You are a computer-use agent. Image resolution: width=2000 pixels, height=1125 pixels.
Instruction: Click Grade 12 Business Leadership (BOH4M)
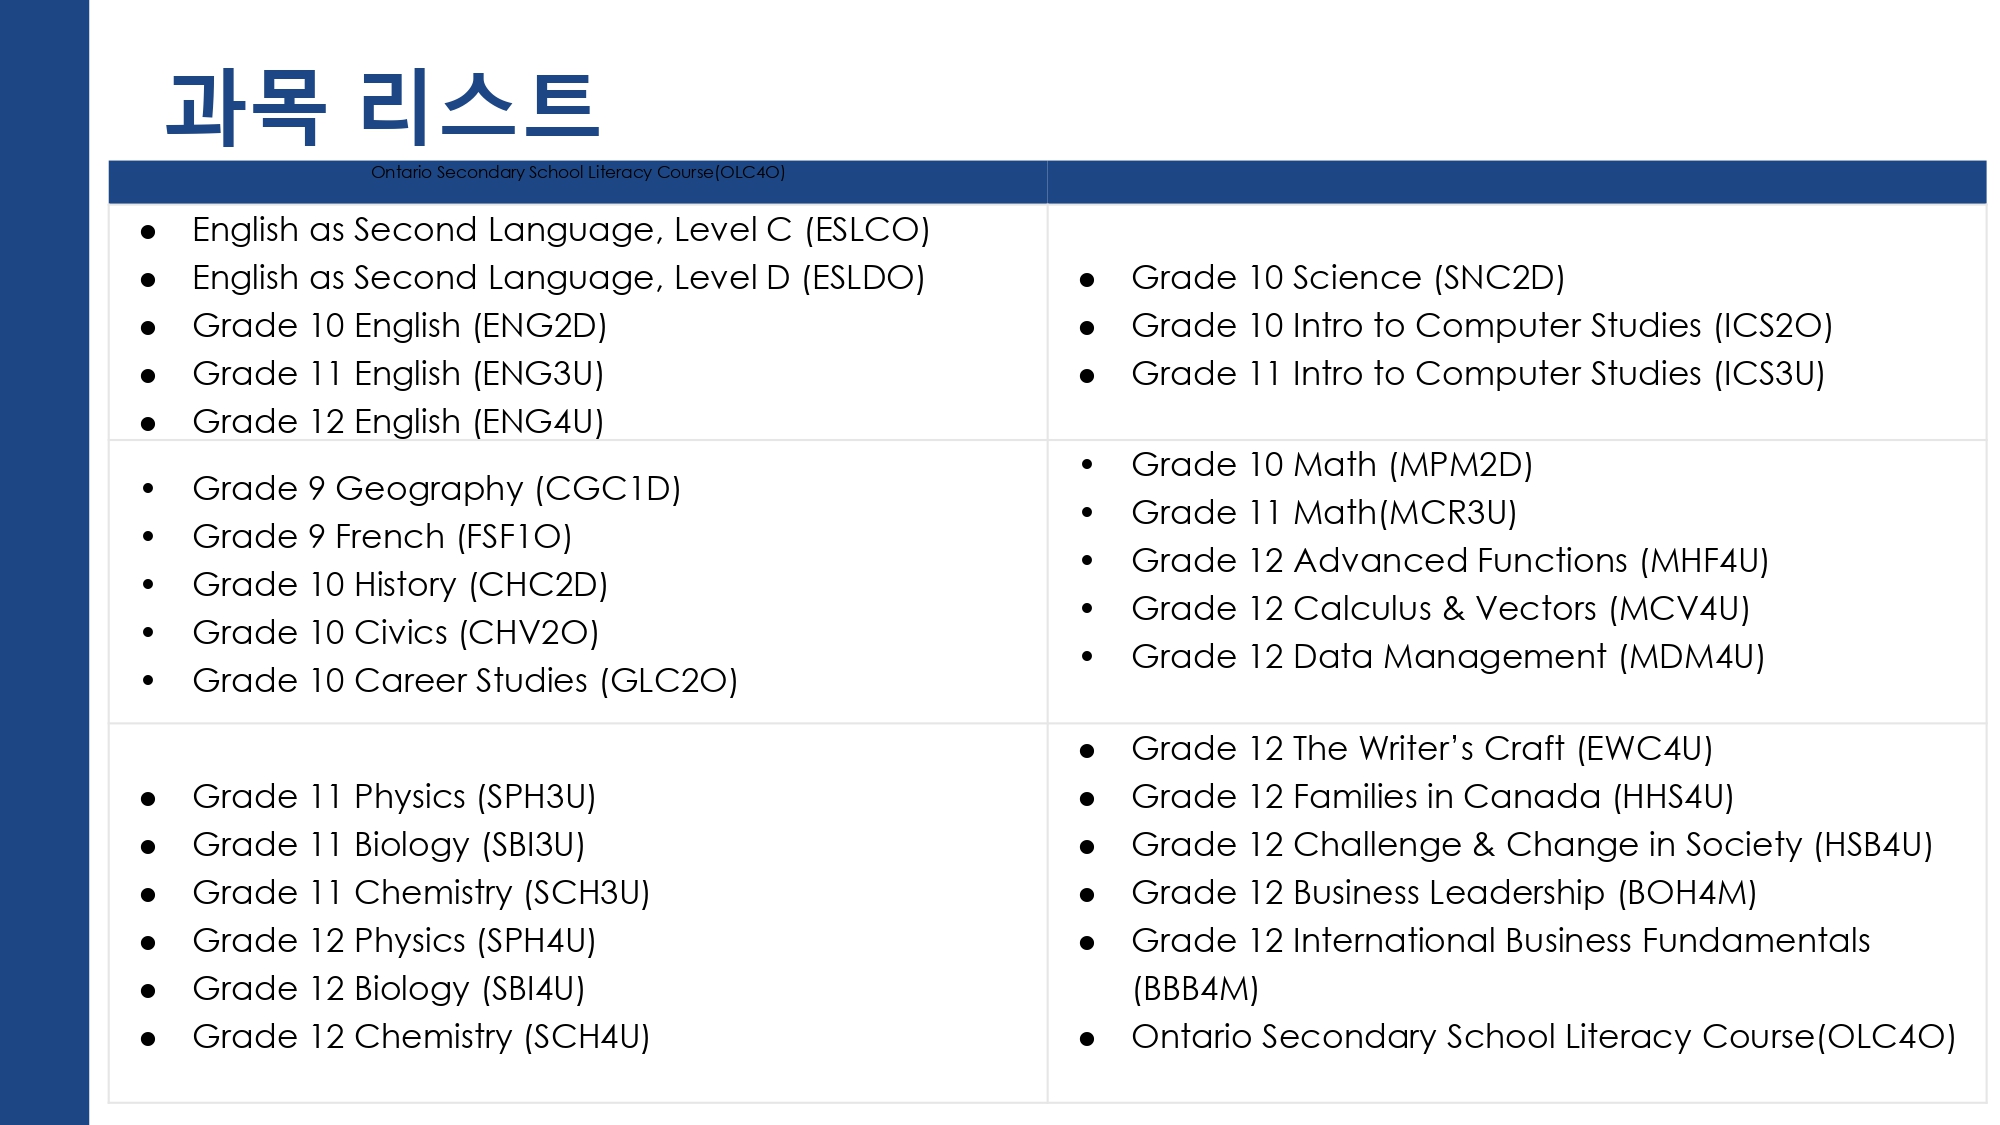tap(1444, 893)
